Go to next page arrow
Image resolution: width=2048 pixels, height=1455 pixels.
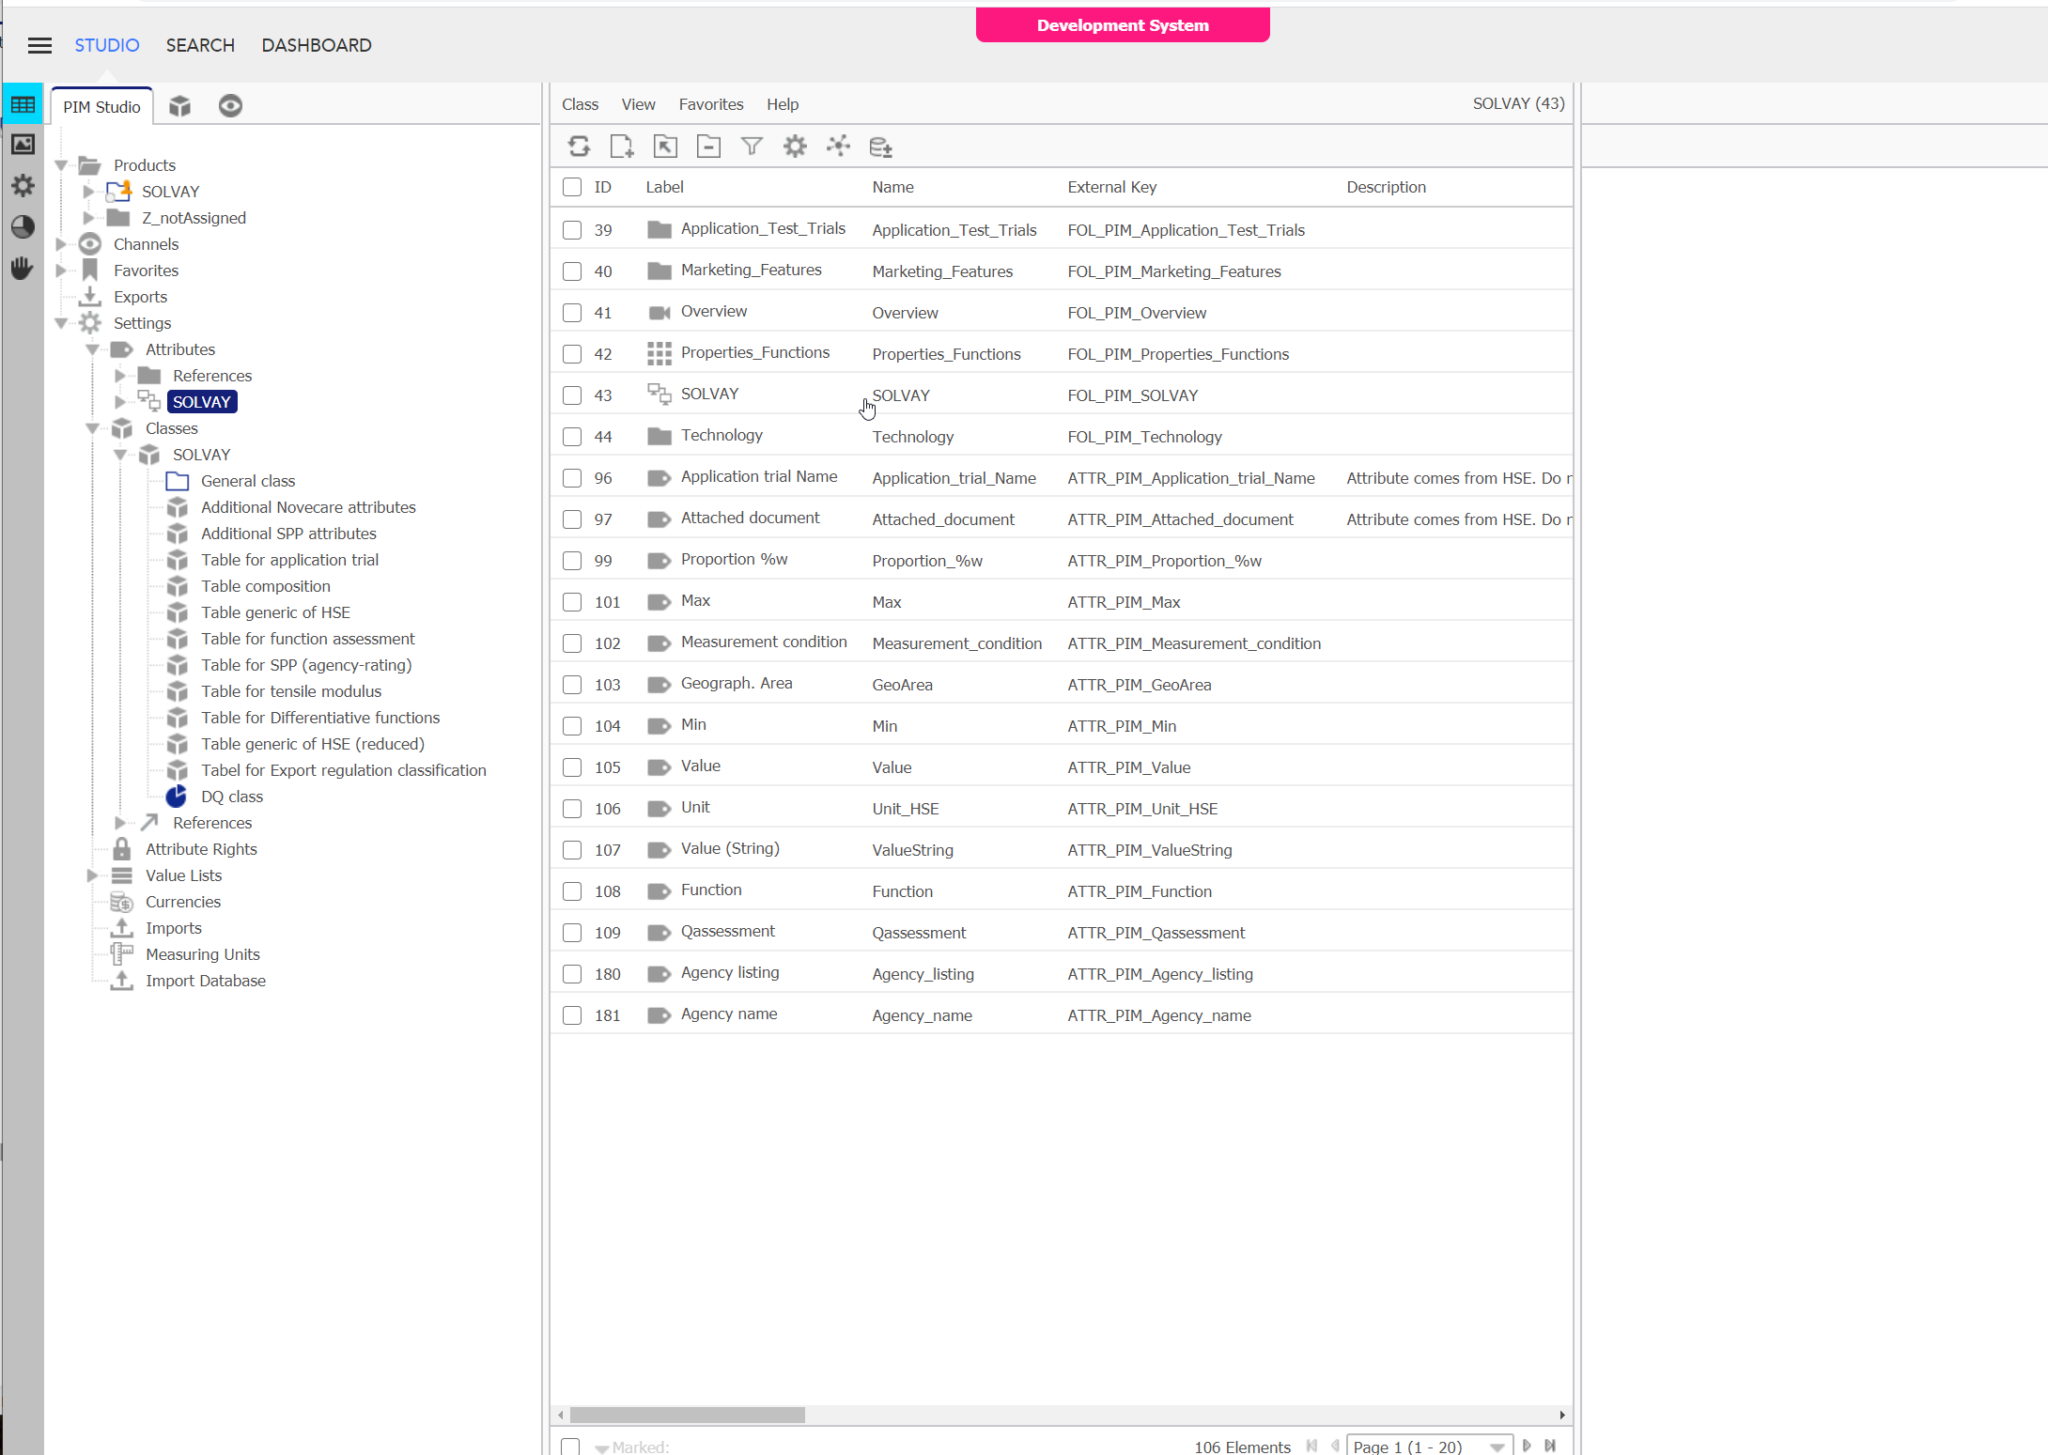1526,1446
